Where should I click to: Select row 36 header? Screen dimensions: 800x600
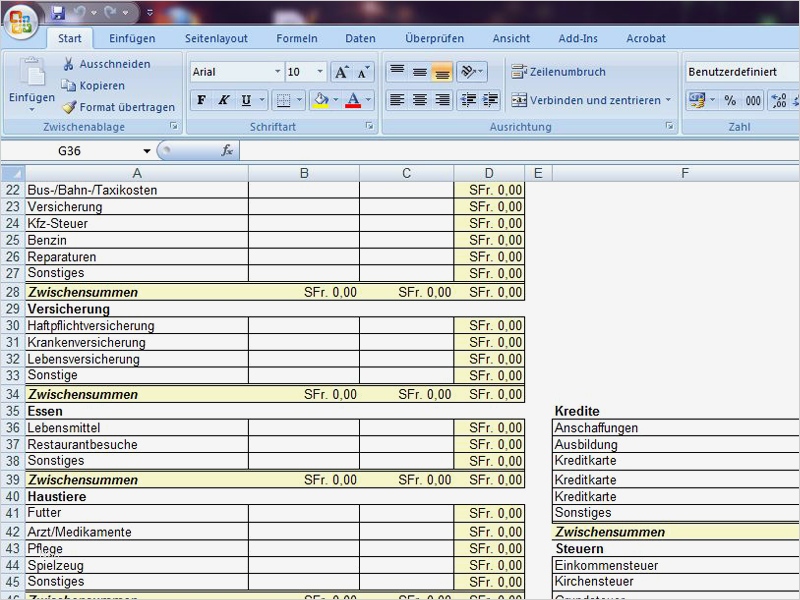13,428
